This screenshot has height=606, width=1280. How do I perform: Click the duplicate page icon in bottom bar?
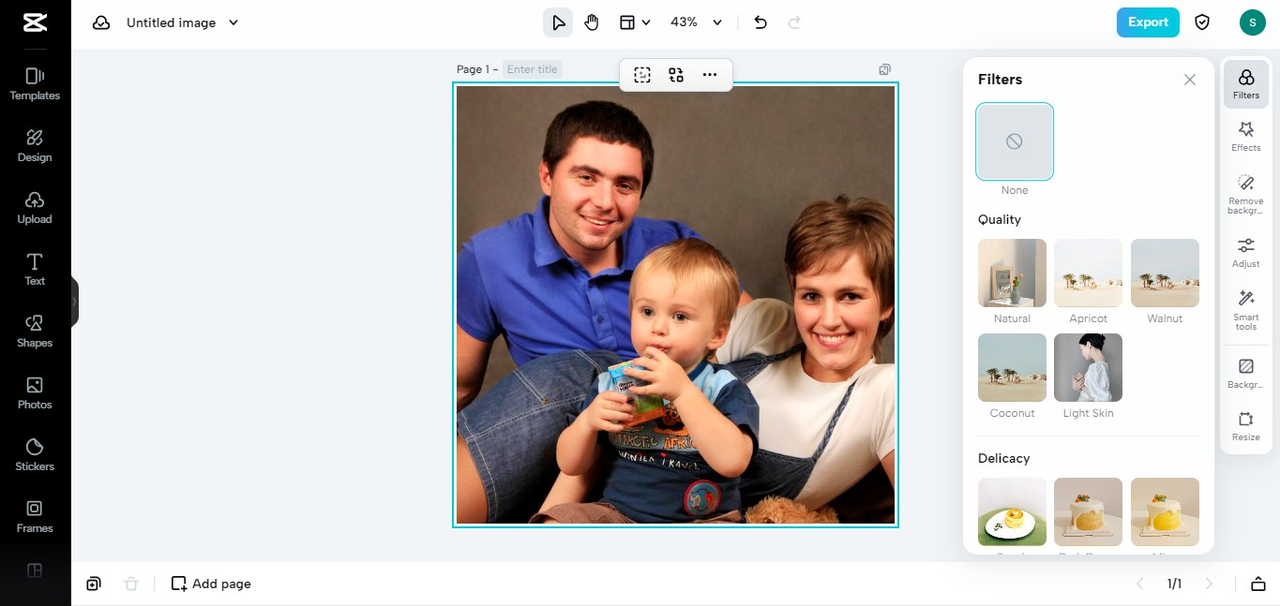(93, 584)
